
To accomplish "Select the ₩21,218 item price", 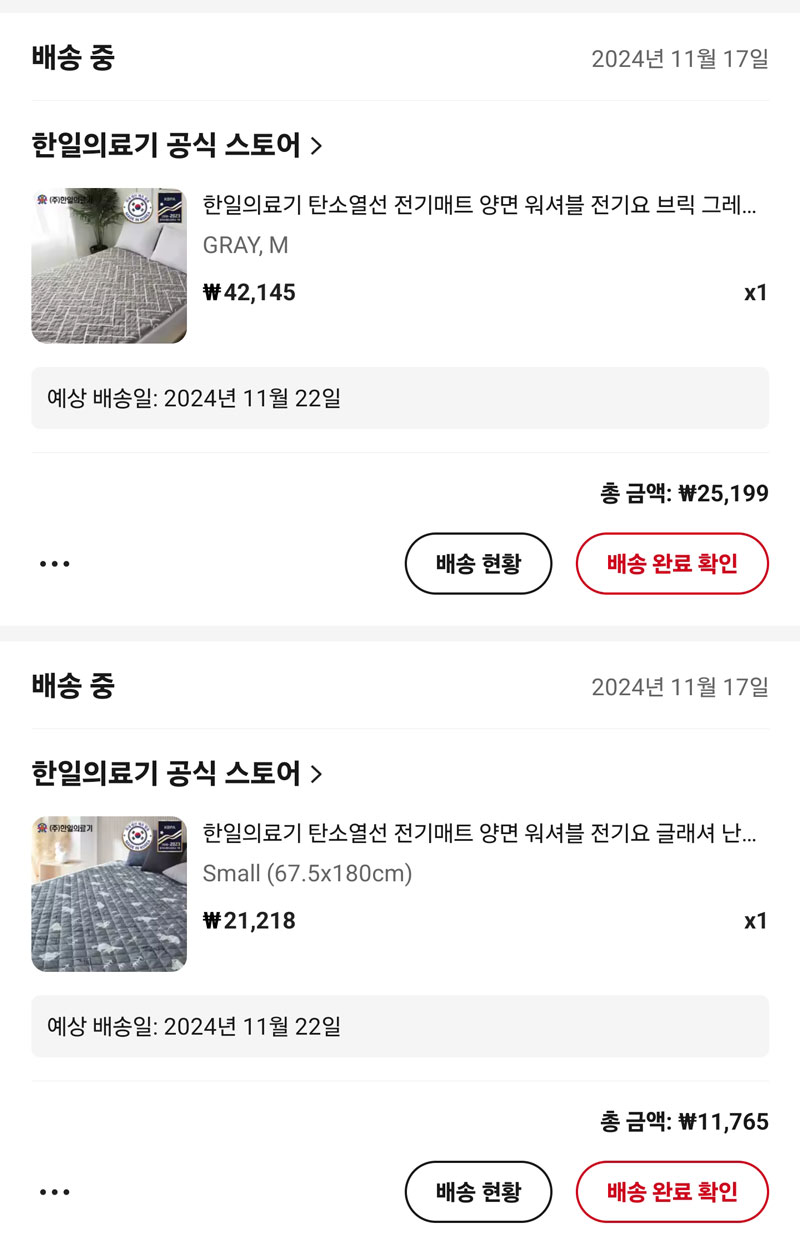I will coord(249,921).
